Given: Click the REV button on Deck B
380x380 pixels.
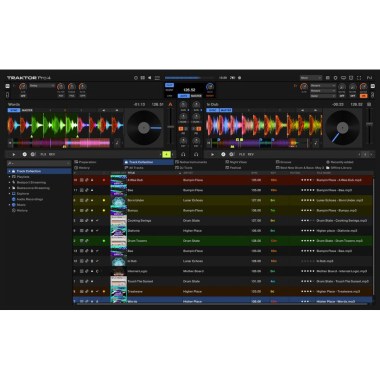Looking at the screenshot, I should [x=251, y=155].
